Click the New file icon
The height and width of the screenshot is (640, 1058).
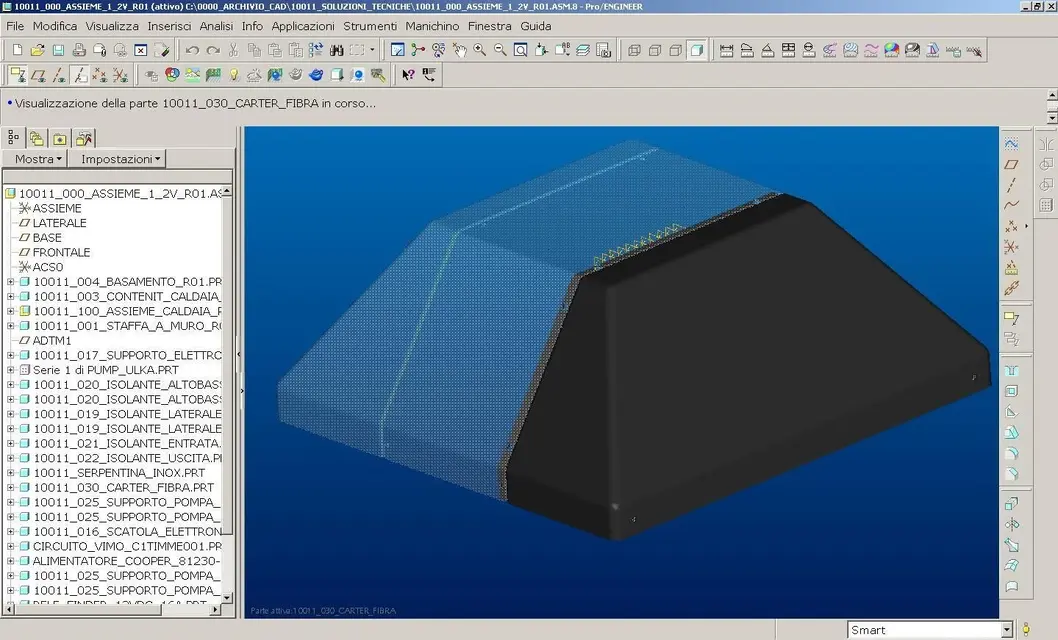[18, 50]
